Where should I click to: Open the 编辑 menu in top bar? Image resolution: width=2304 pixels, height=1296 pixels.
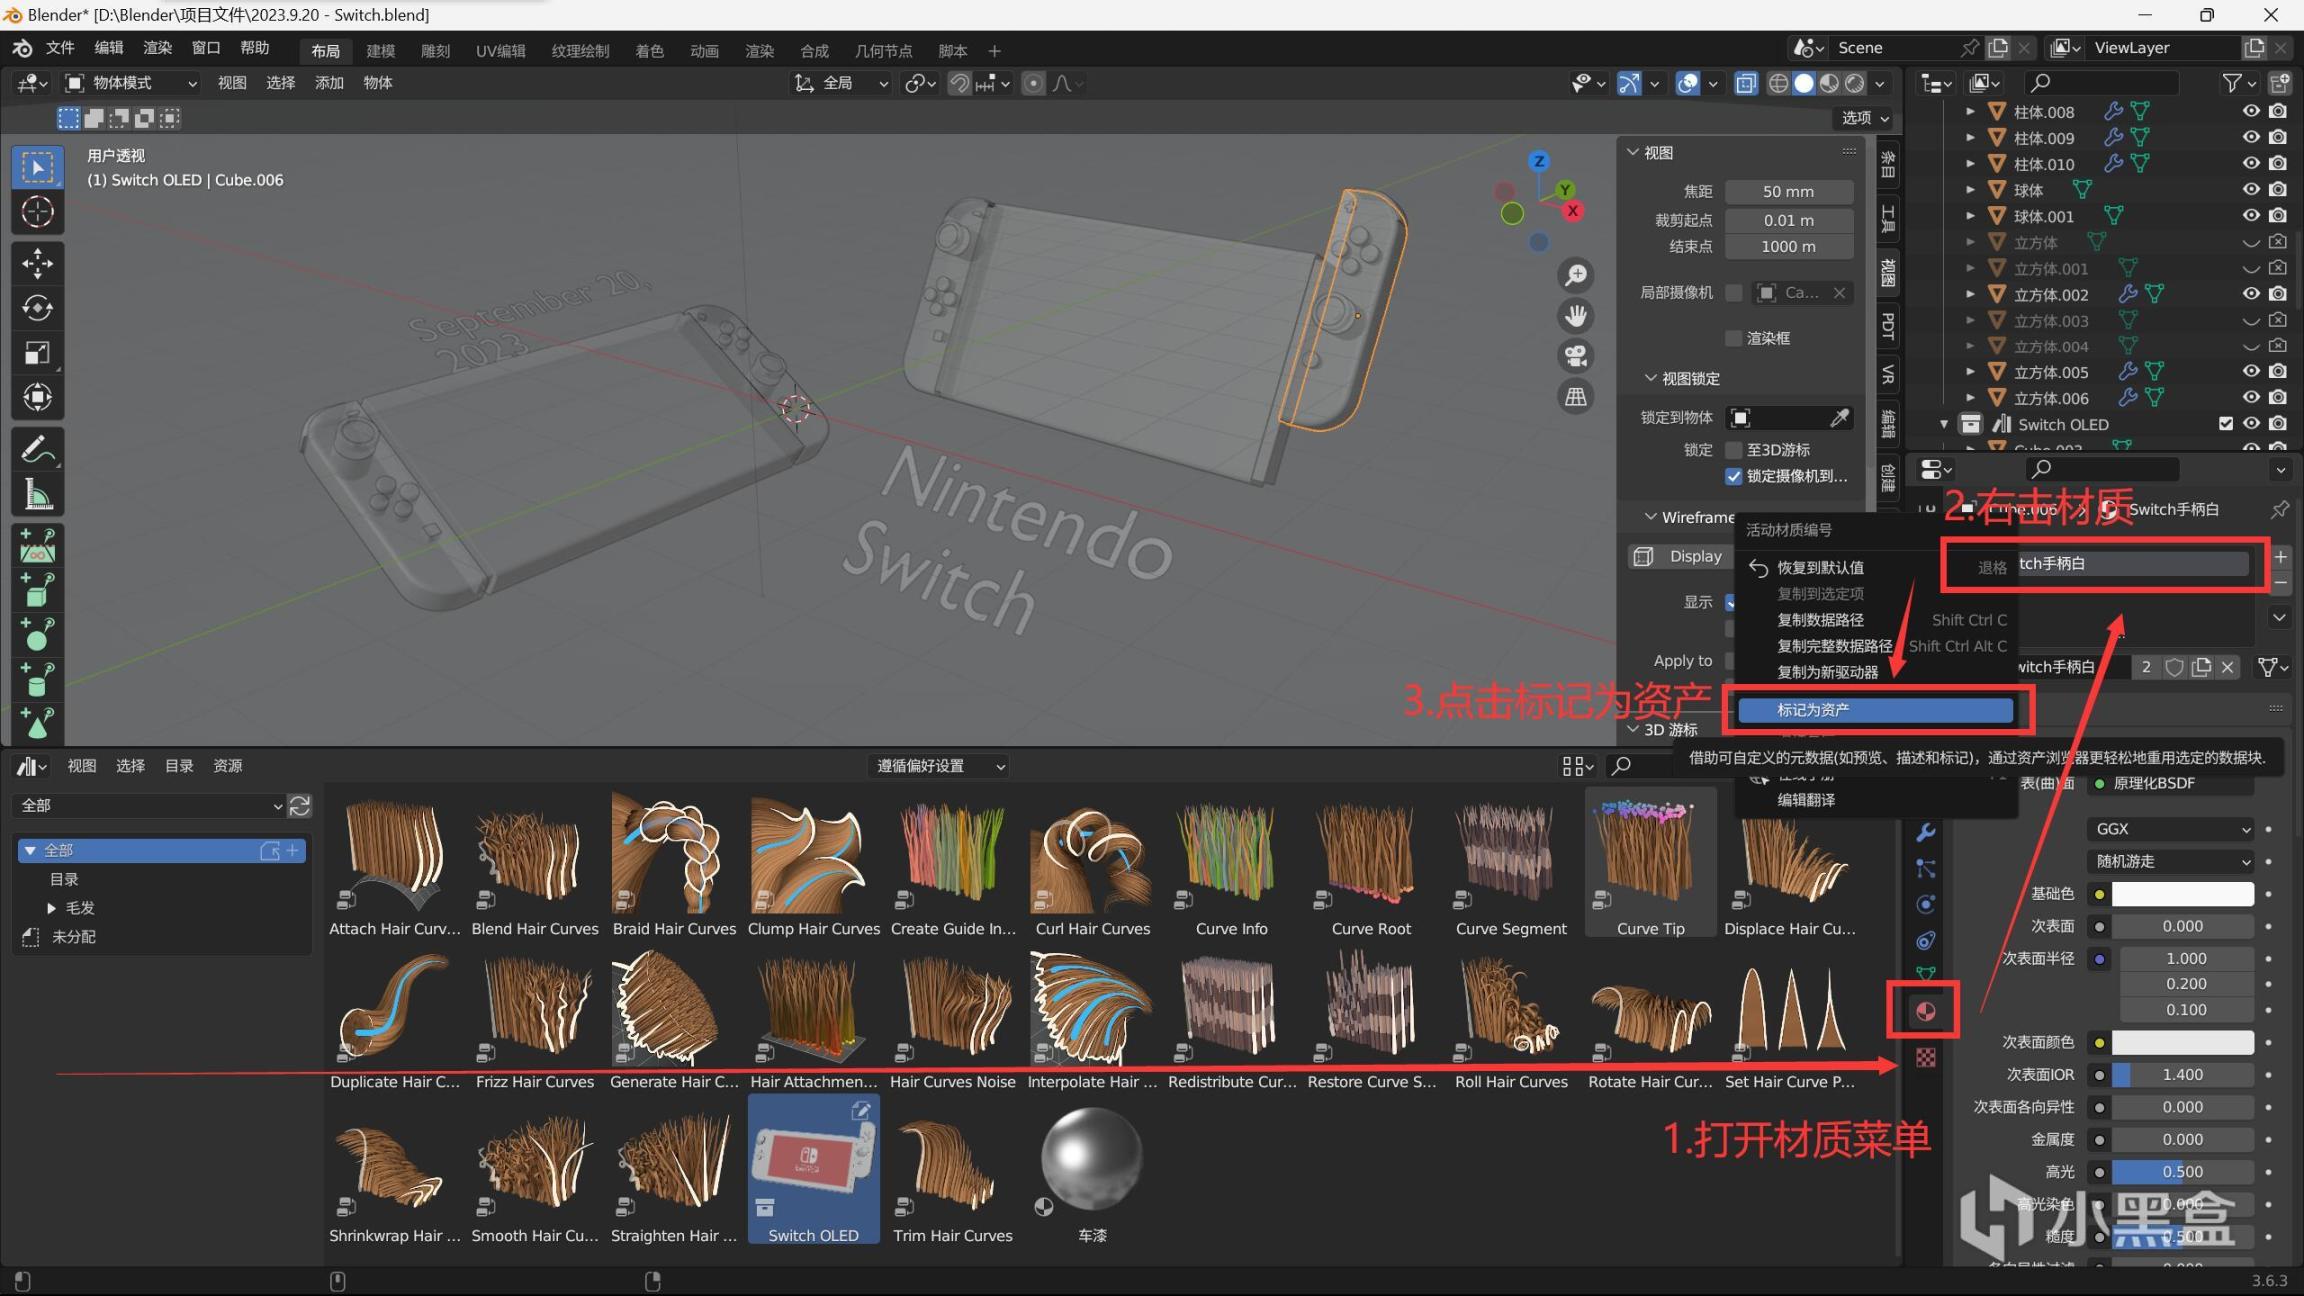pos(108,48)
